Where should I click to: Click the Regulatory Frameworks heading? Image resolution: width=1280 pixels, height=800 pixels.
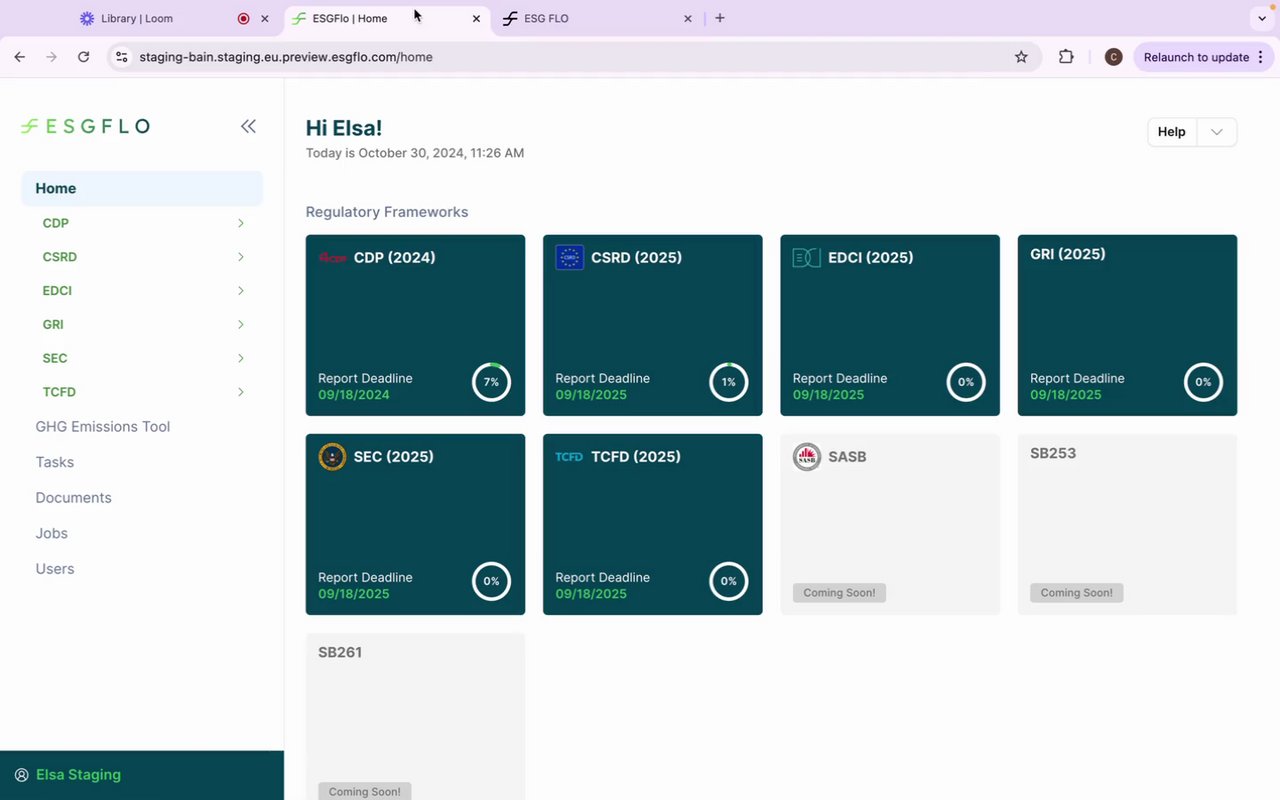click(387, 212)
